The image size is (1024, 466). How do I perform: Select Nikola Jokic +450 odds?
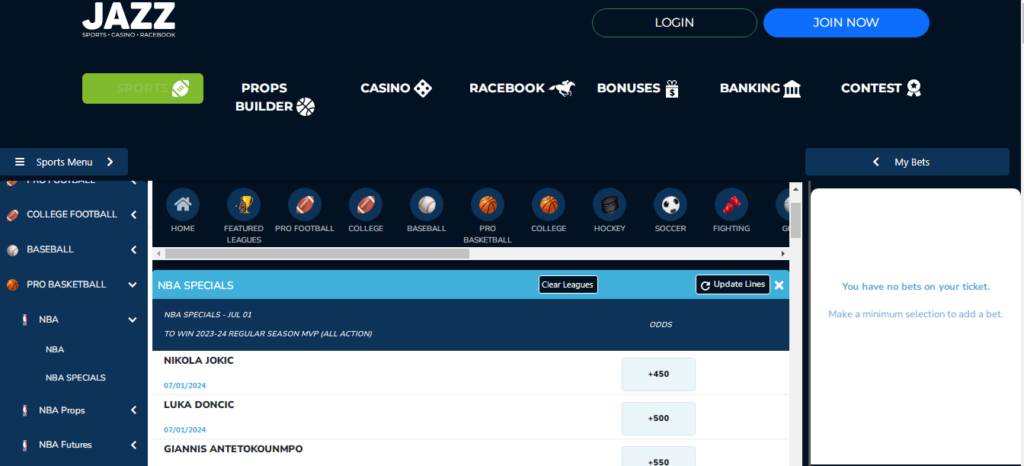click(x=658, y=375)
